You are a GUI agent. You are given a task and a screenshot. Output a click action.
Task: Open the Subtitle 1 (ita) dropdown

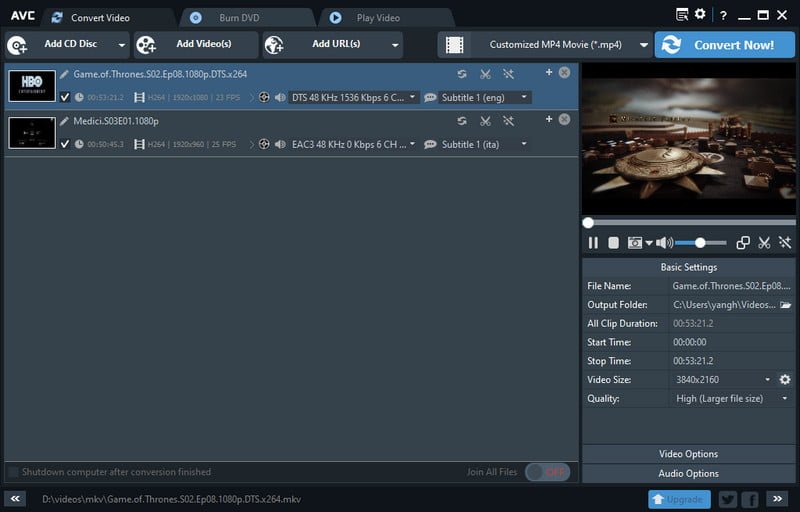484,144
